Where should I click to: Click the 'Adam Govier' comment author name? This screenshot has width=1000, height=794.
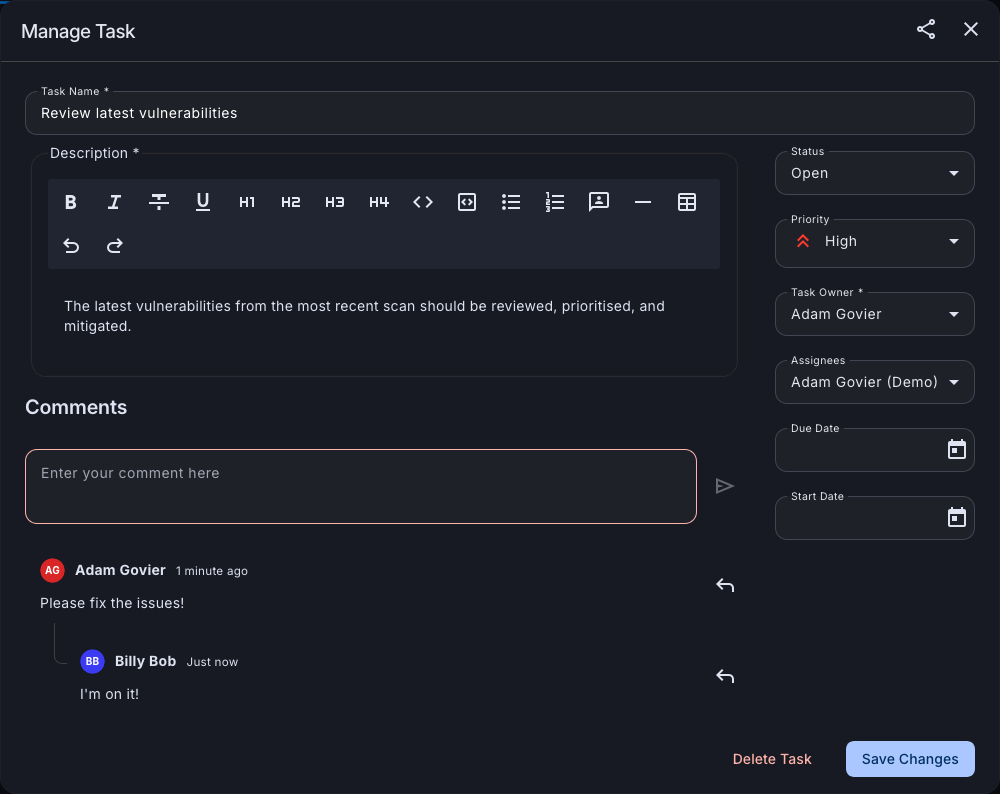coord(121,570)
